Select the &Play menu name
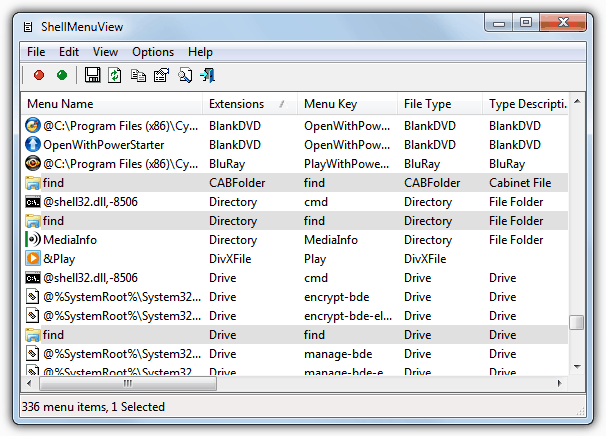 [x=59, y=259]
